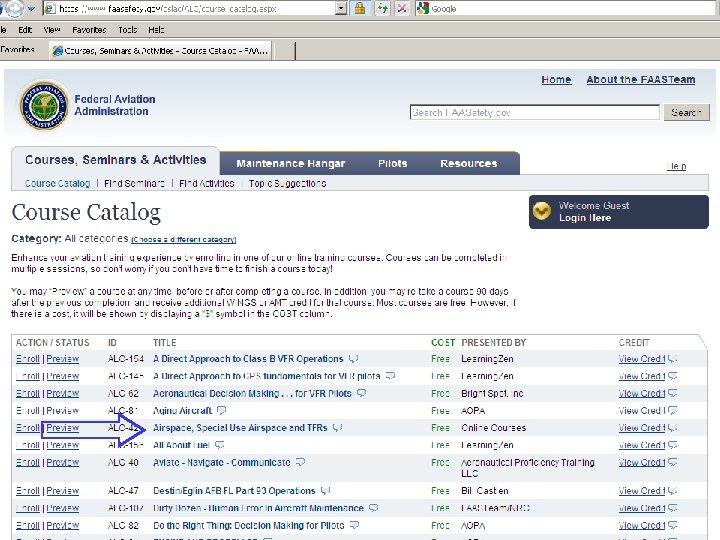The width and height of the screenshot is (720, 540).
Task: Open the Favorites bar button
Action: click(17, 50)
